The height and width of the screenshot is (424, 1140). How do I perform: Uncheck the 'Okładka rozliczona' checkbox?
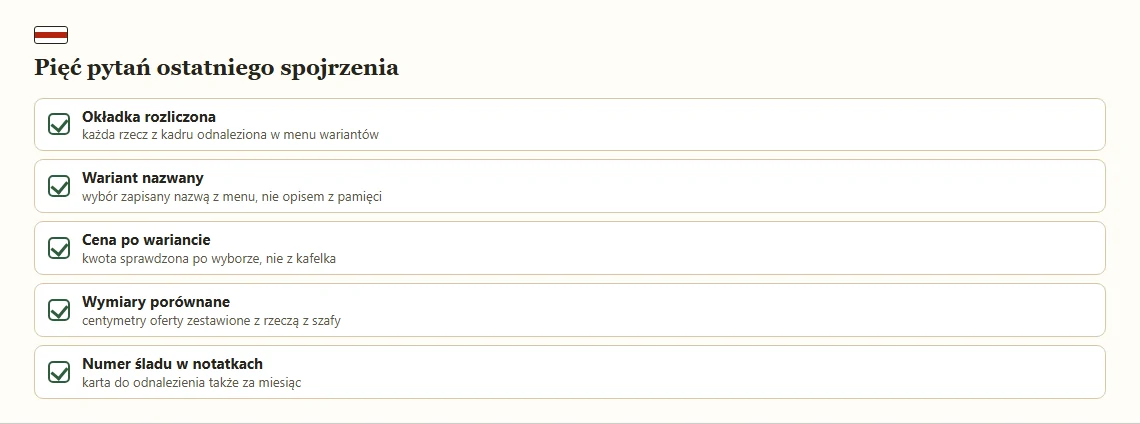(59, 124)
